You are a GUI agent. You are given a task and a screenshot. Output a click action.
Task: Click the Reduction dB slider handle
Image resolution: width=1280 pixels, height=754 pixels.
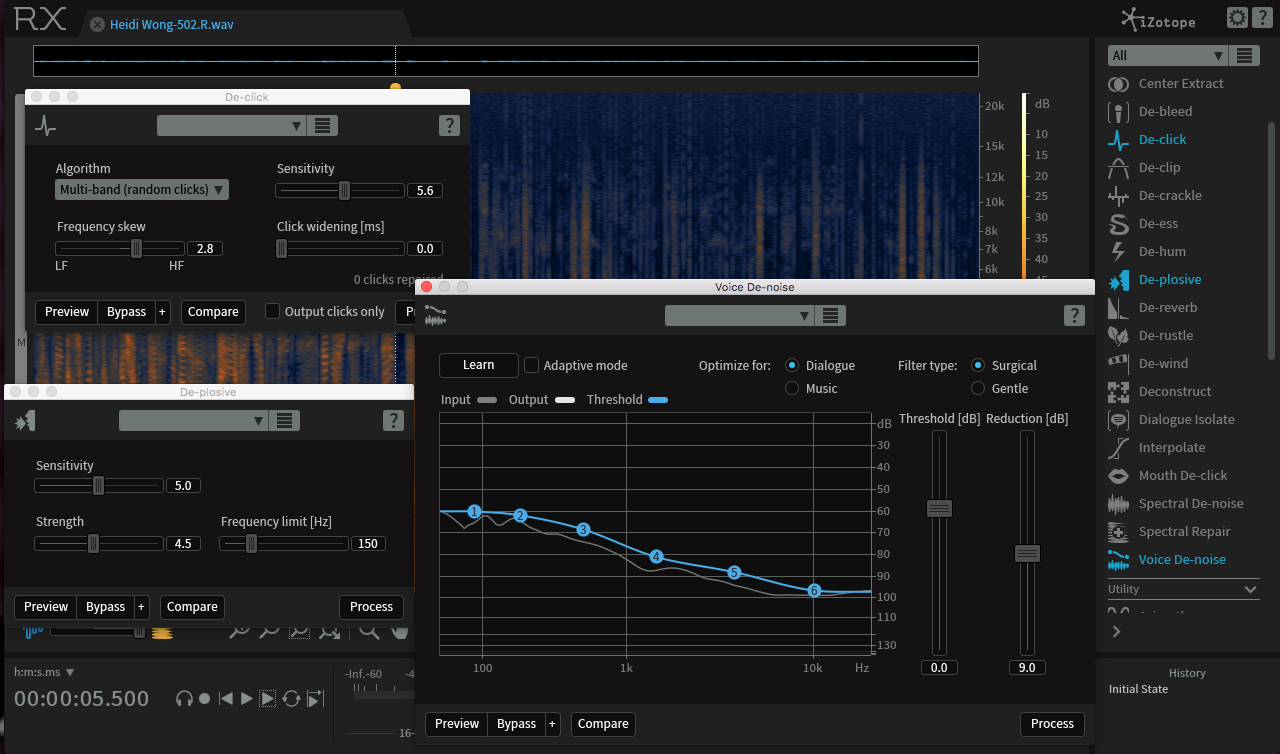[1027, 553]
